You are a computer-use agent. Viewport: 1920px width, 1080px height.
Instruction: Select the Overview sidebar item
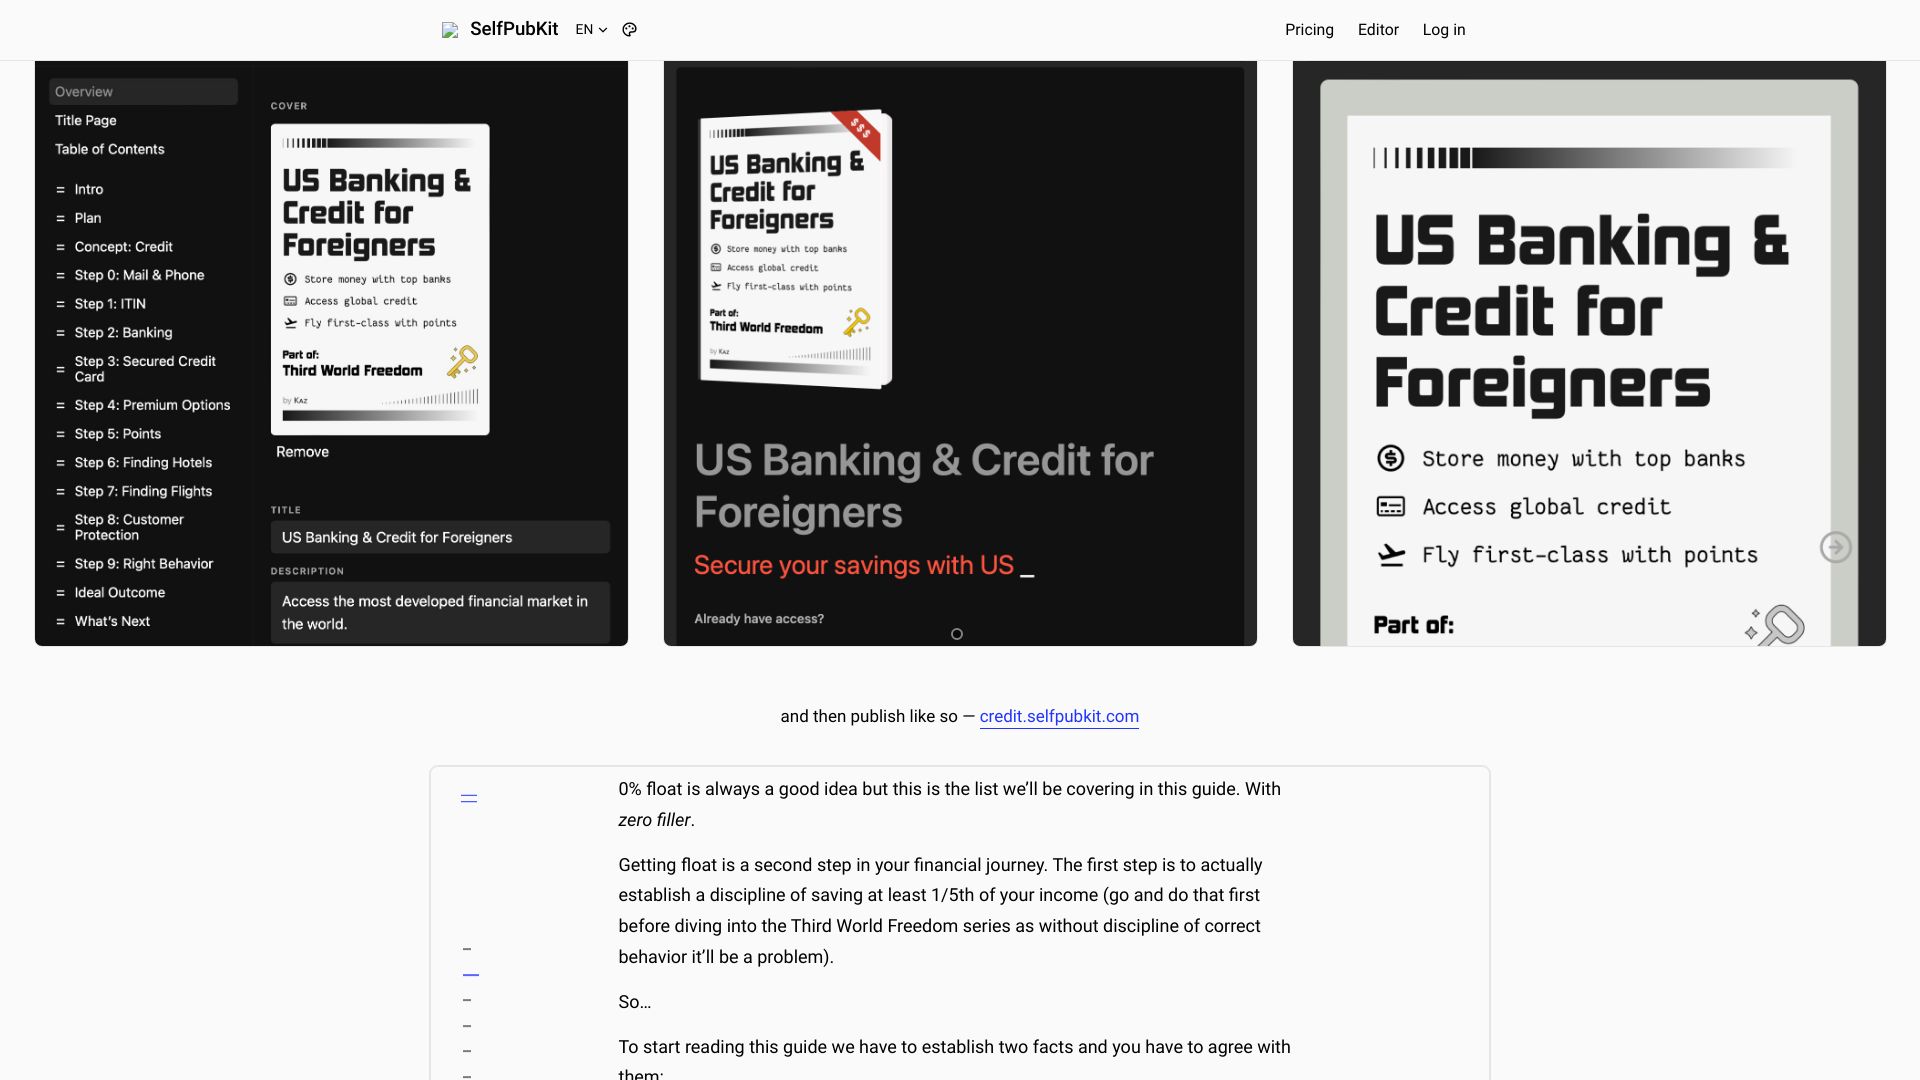point(141,92)
